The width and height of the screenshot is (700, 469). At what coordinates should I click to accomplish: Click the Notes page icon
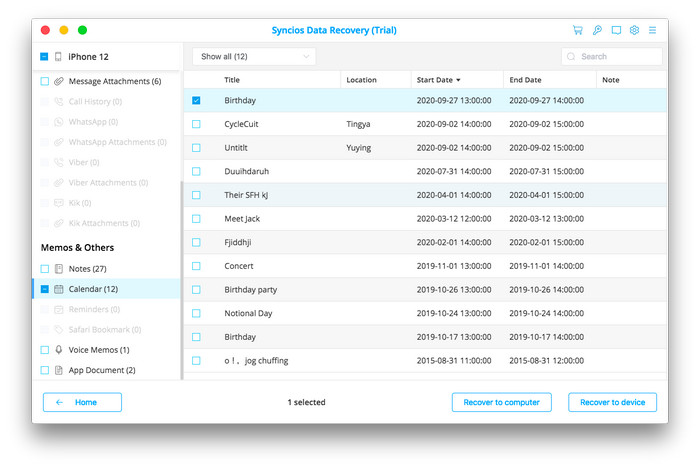[58, 269]
